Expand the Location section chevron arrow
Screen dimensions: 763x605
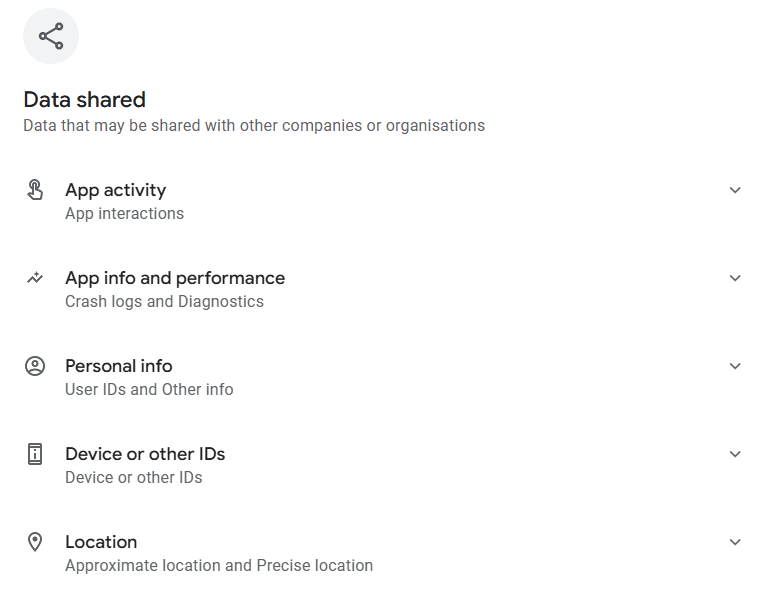click(x=735, y=542)
